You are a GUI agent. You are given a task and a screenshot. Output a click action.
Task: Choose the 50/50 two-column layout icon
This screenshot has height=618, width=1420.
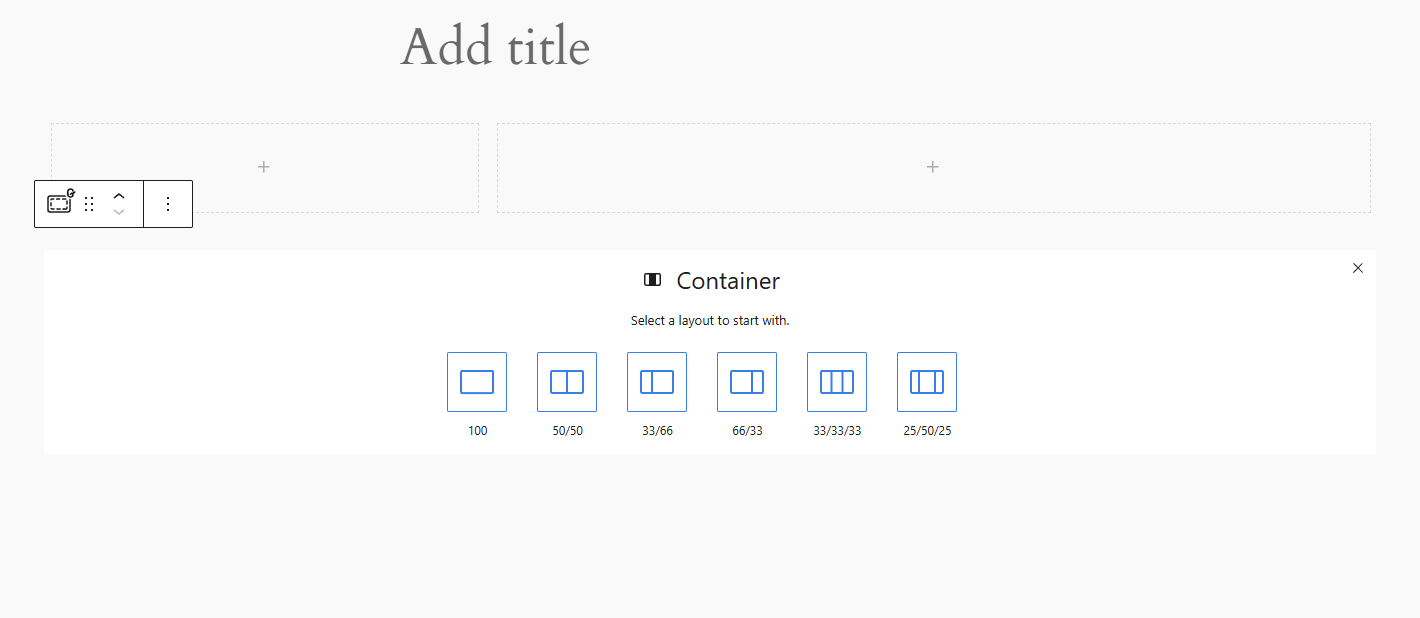[567, 382]
